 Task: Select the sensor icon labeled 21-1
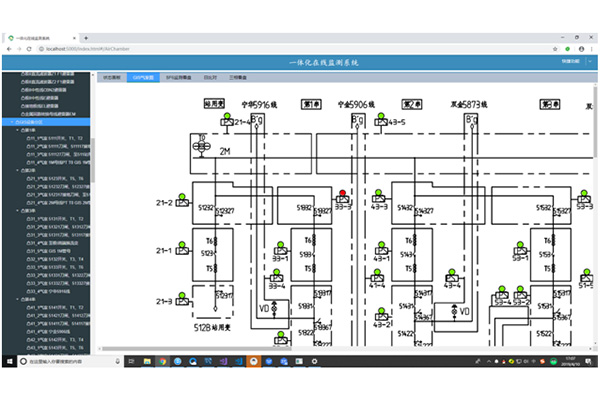click(184, 250)
